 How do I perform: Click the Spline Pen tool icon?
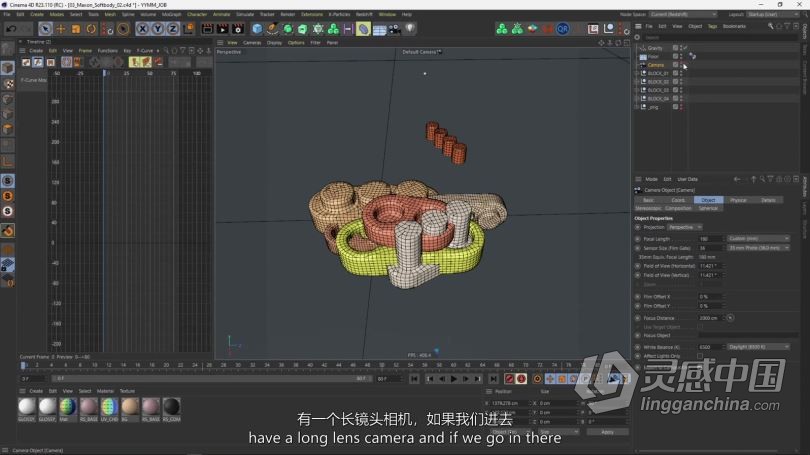(272, 29)
